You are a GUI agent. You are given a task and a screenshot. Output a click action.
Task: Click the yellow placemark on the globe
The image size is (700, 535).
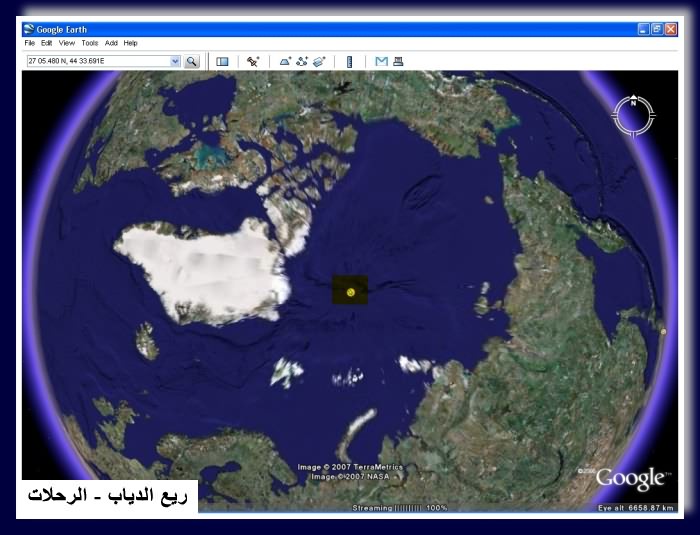pyautogui.click(x=350, y=292)
